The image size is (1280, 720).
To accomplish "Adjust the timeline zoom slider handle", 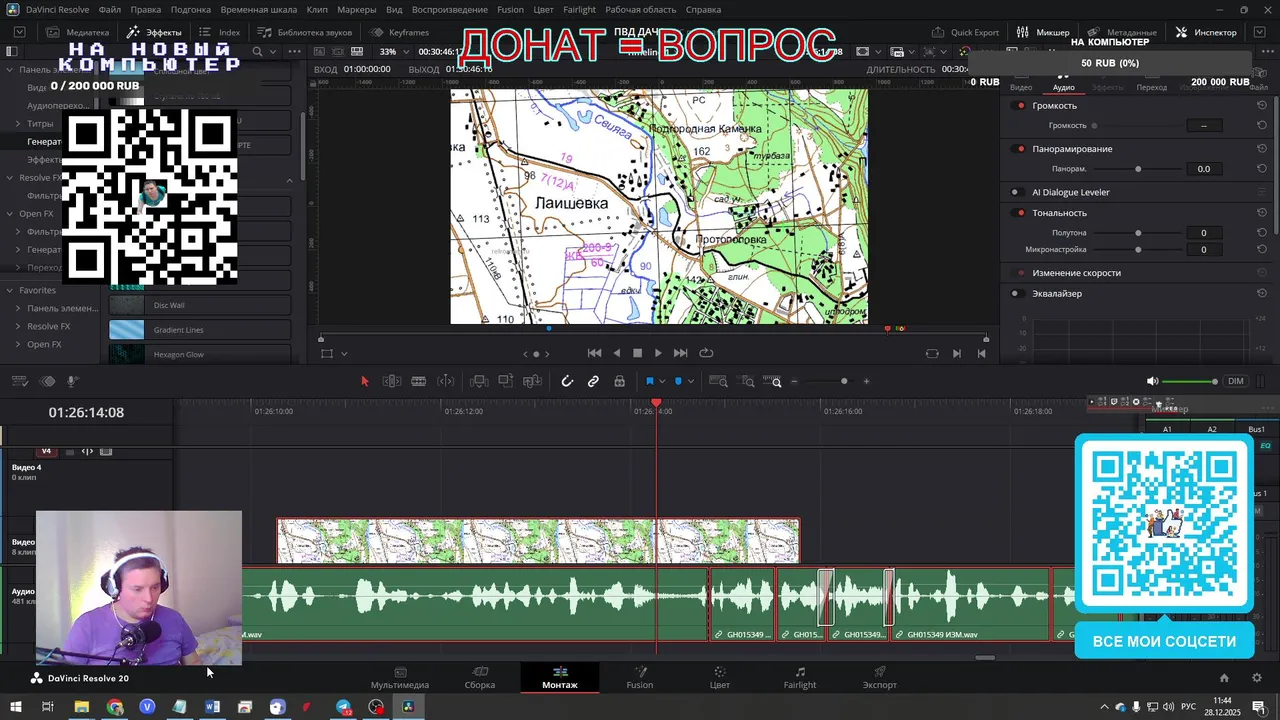I will coord(844,381).
